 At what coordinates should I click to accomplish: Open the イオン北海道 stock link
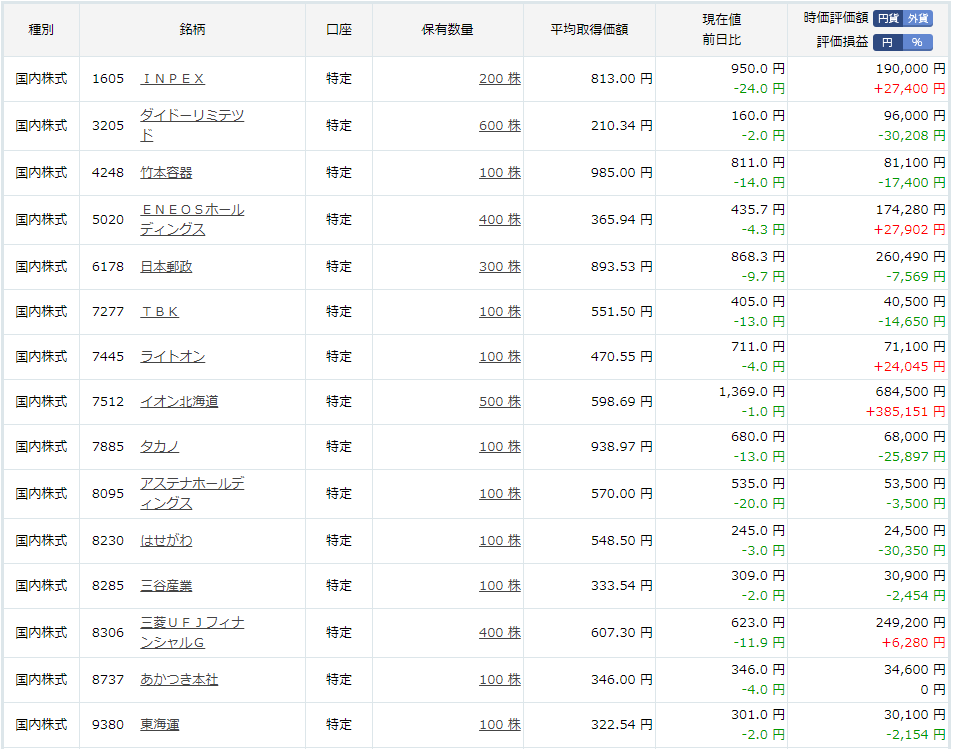179,402
